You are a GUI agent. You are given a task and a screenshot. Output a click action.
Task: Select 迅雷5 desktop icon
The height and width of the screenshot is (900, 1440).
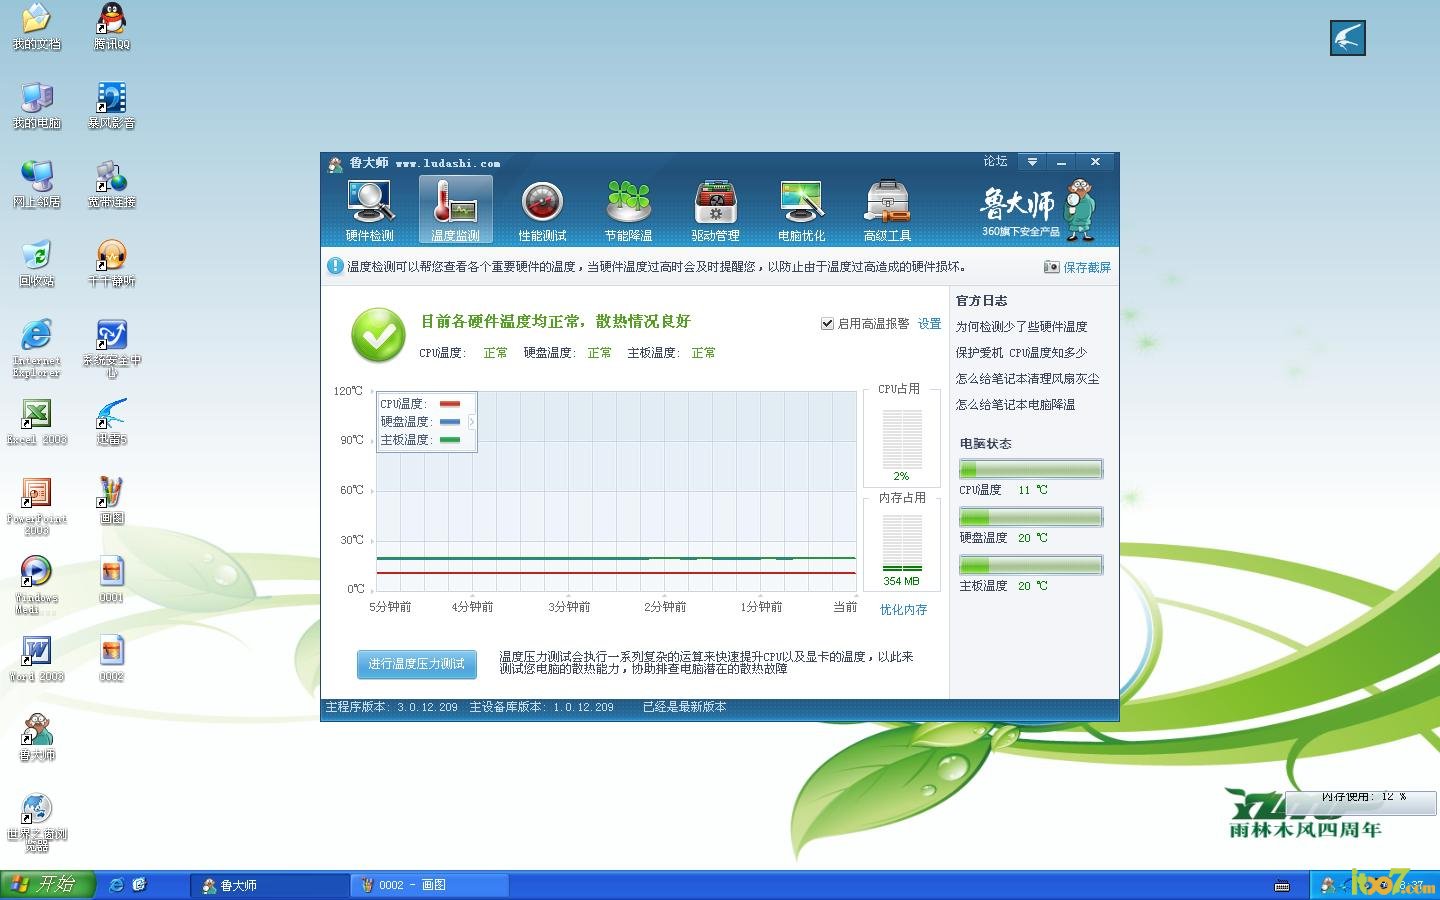pyautogui.click(x=112, y=422)
